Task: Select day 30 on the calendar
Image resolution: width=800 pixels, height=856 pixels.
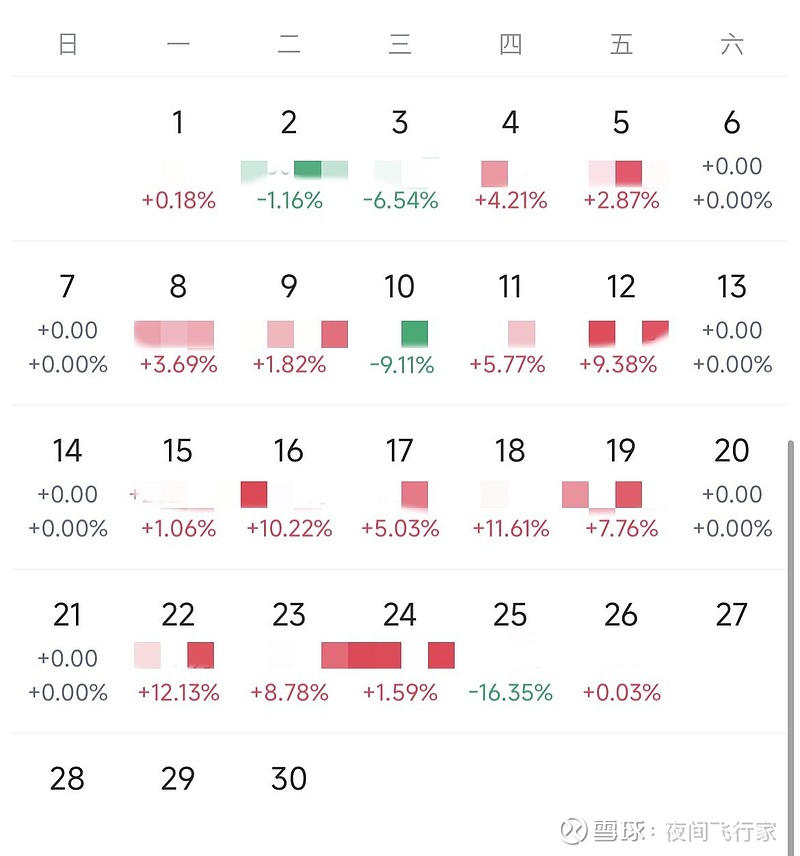Action: click(x=289, y=779)
